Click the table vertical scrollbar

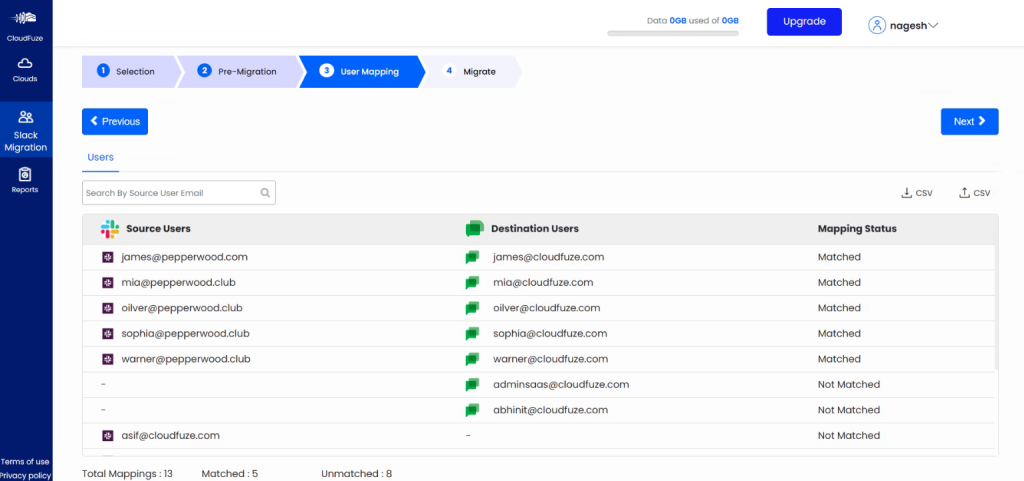[996, 307]
